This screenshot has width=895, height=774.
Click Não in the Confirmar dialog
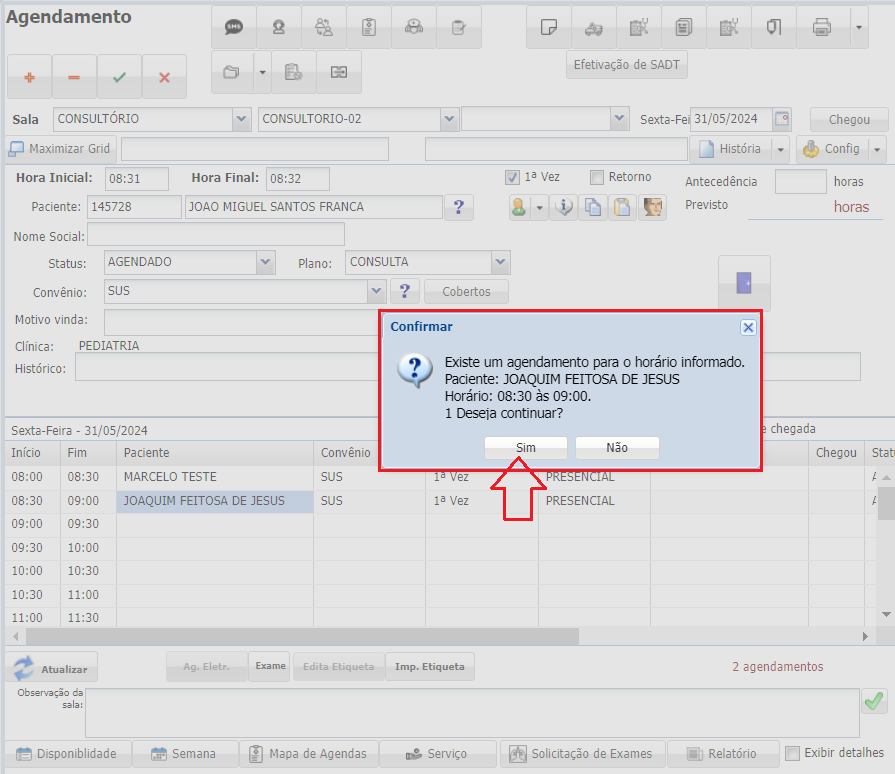pyautogui.click(x=617, y=448)
